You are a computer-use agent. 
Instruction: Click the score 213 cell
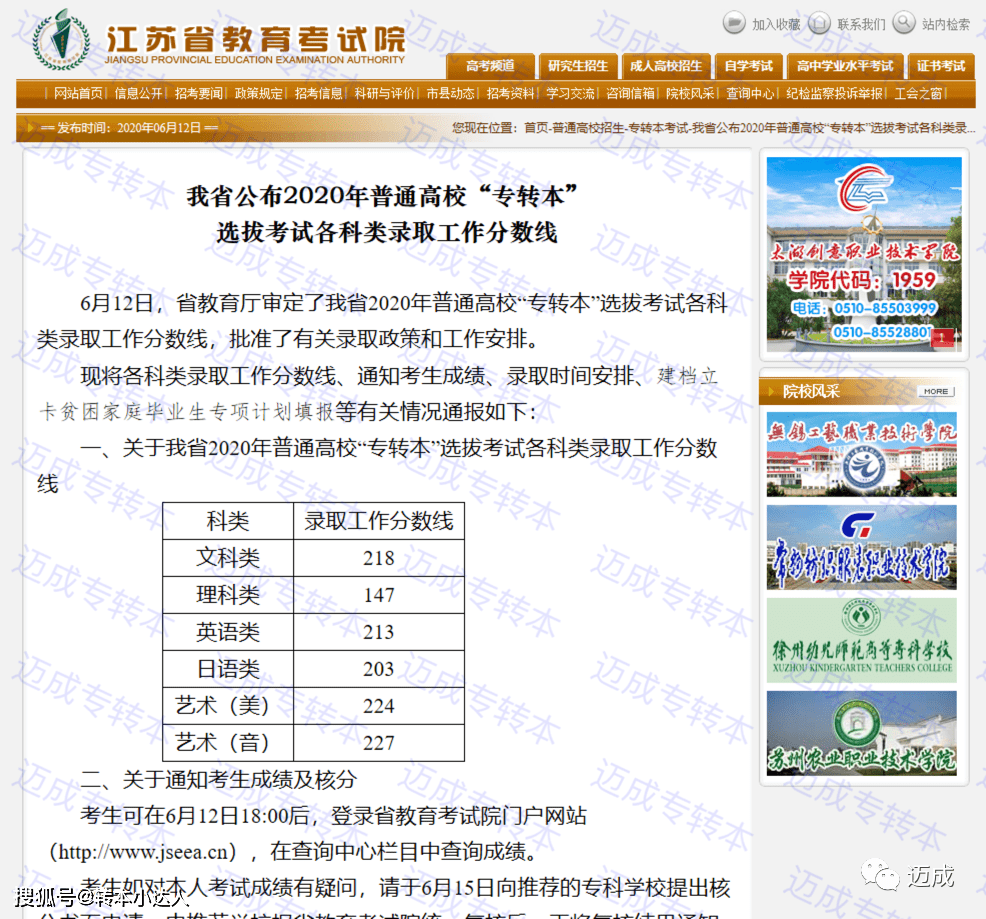click(379, 632)
